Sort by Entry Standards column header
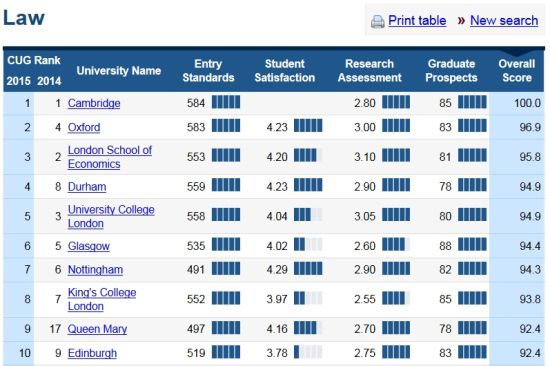The image size is (550, 366). [208, 71]
